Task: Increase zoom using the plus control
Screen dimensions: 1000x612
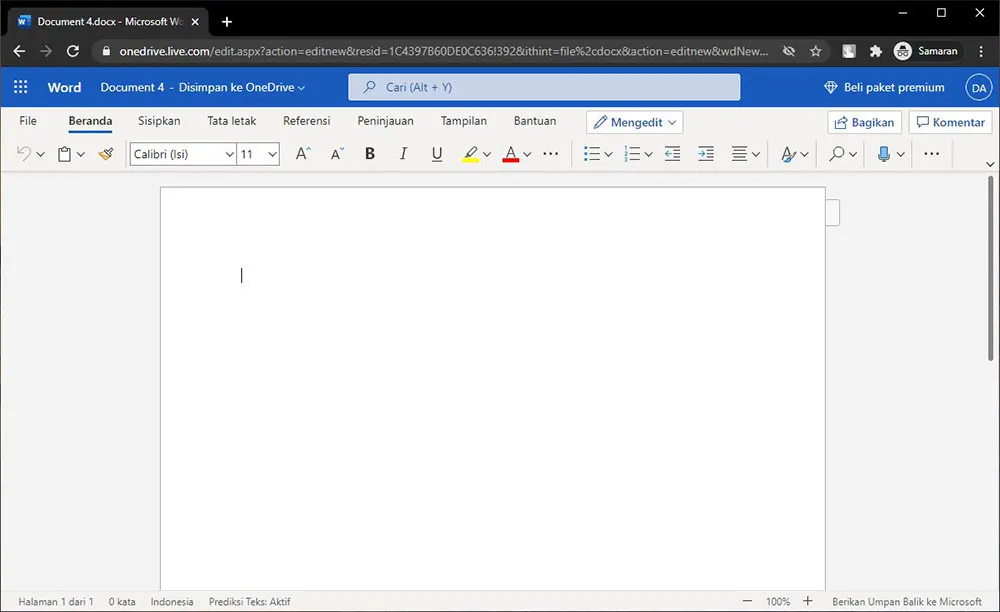Action: (x=808, y=601)
